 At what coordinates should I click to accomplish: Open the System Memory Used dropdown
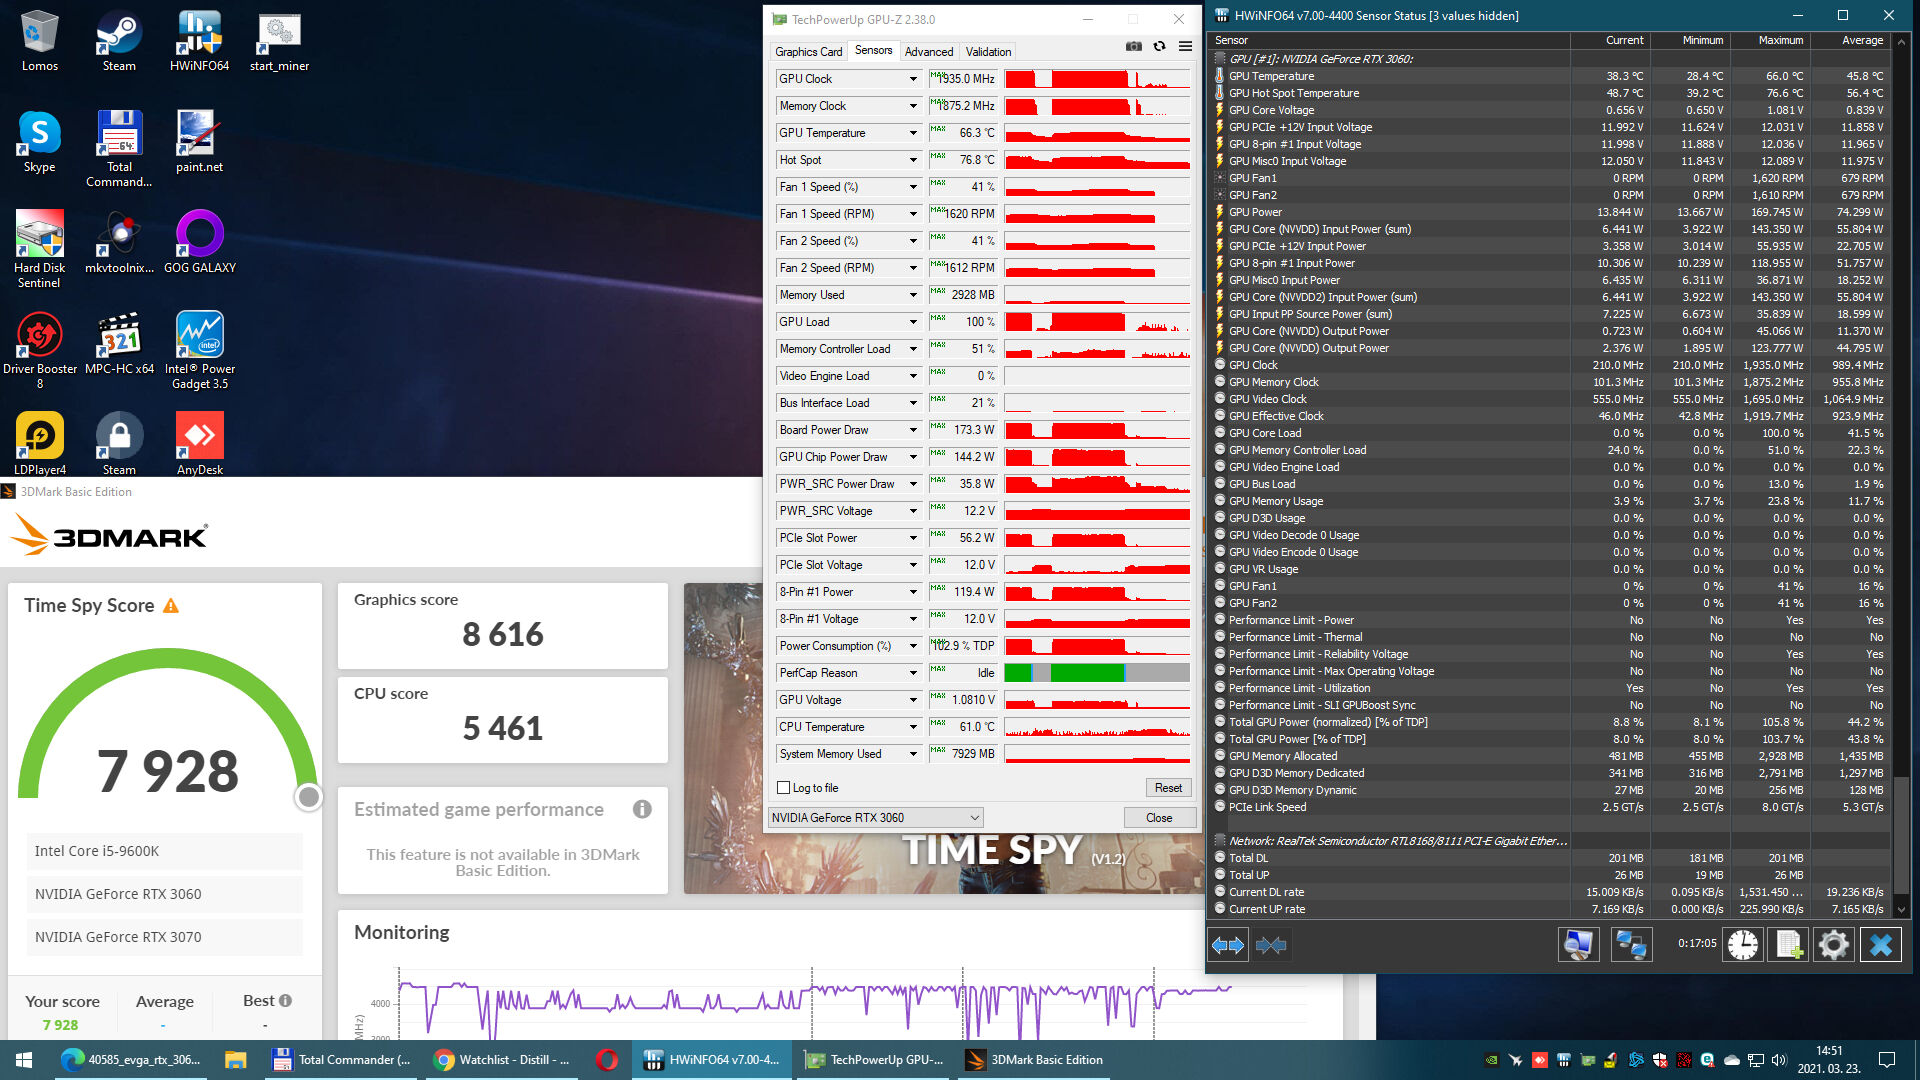pos(912,754)
